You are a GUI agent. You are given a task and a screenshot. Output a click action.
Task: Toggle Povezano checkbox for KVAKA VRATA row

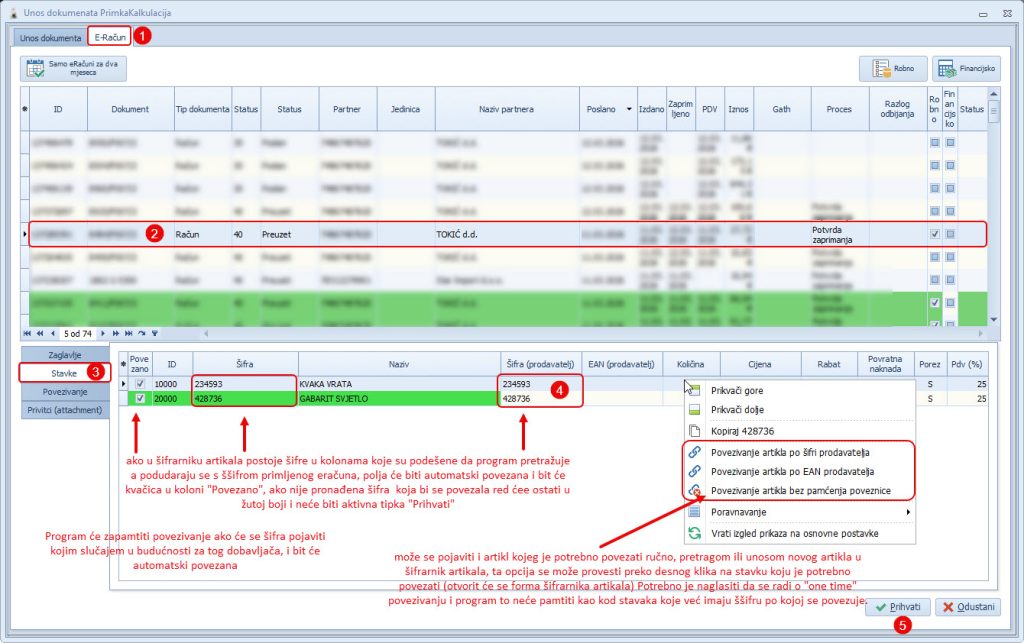coord(139,384)
